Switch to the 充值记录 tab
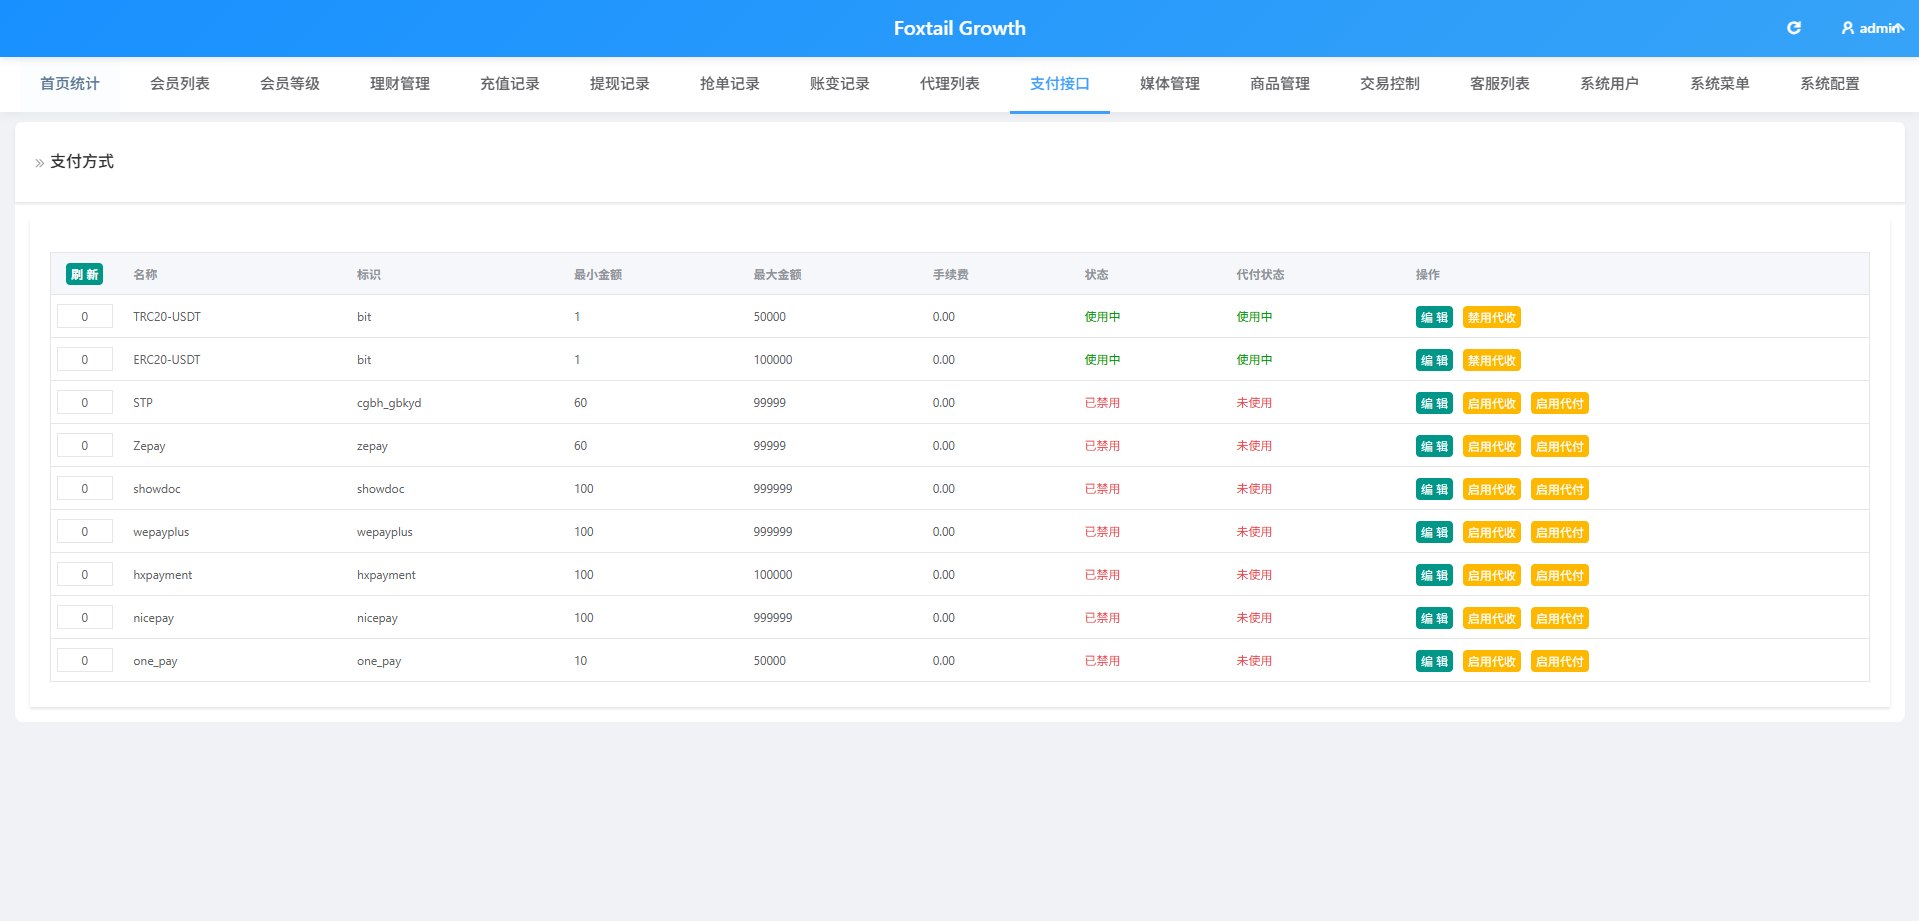This screenshot has width=1919, height=921. coord(510,84)
